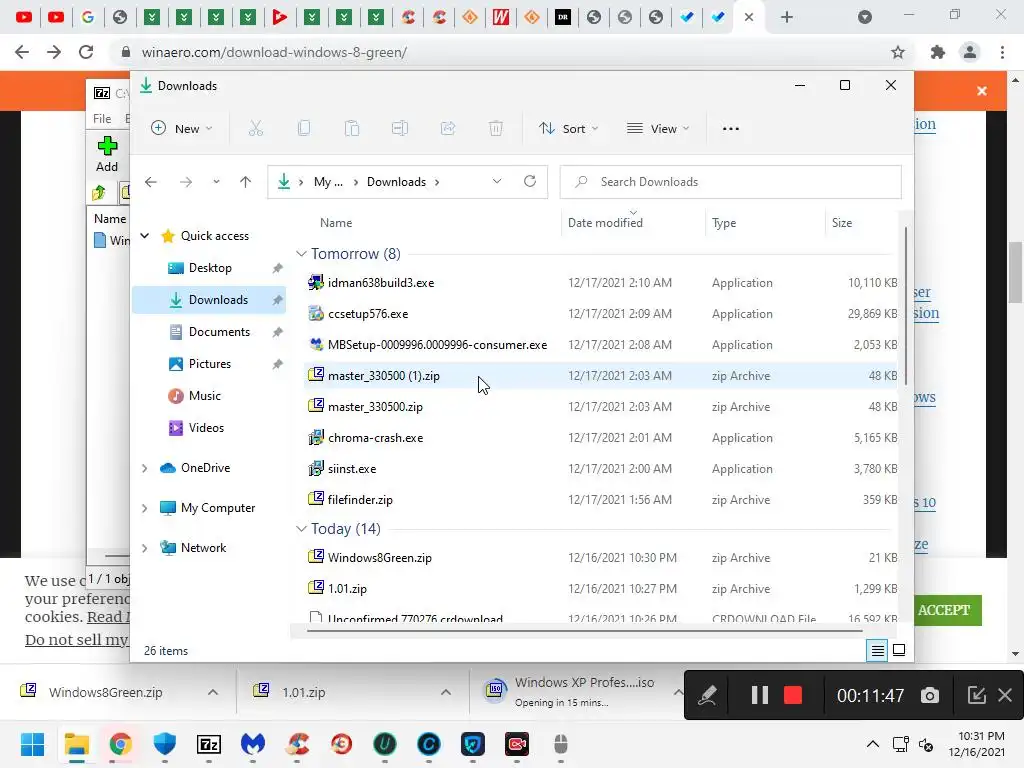Pause the screen recording

click(x=760, y=695)
